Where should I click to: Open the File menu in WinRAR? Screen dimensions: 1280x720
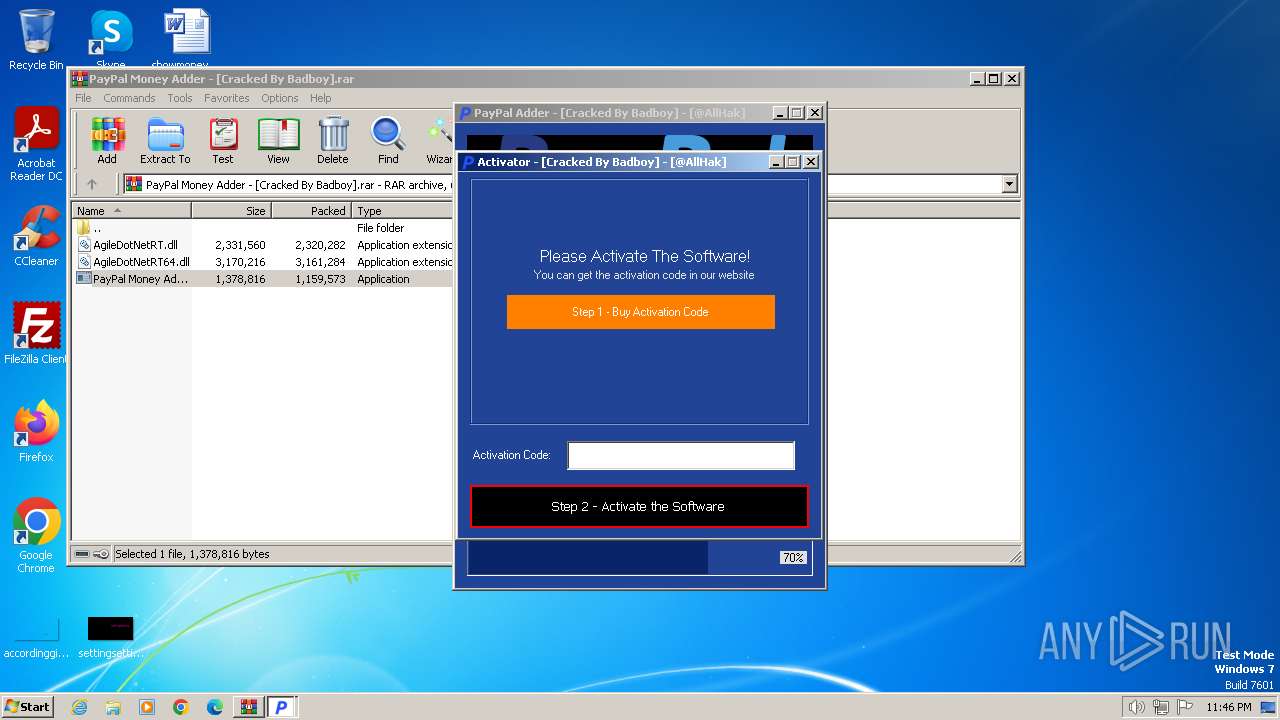point(83,98)
